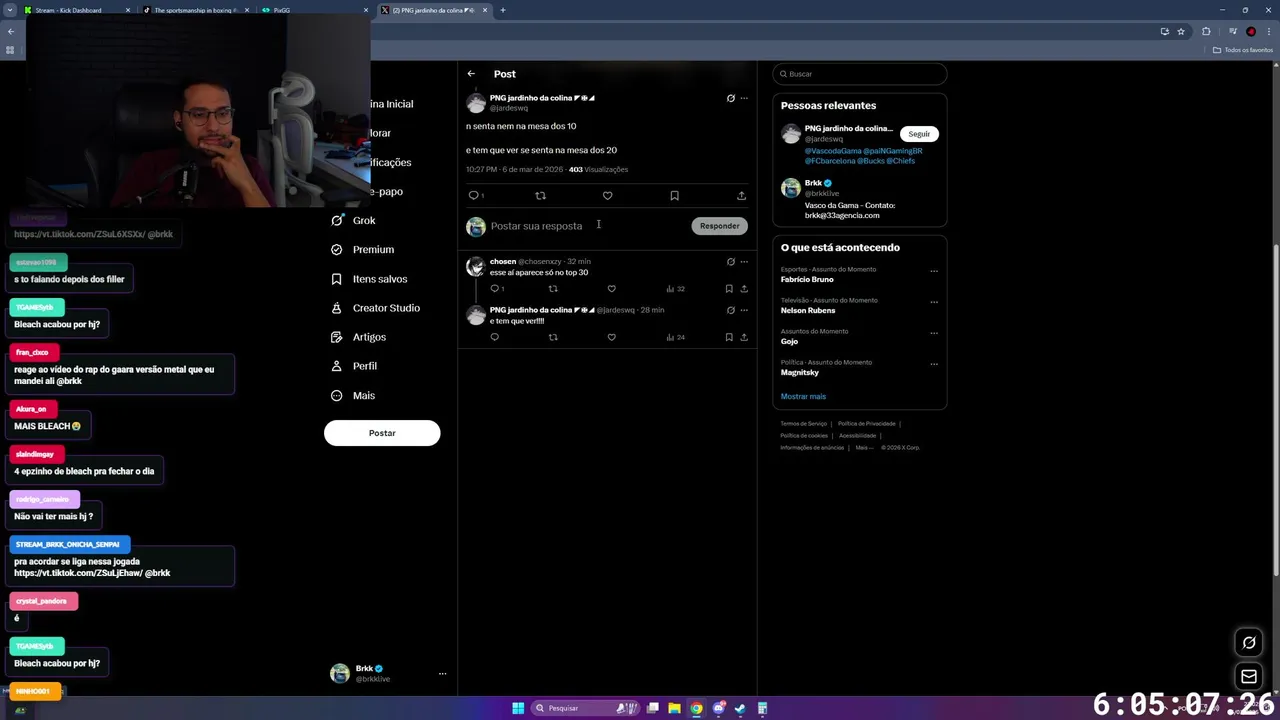Share chosen's reply
Viewport: 1280px width, 720px height.
tap(743, 289)
